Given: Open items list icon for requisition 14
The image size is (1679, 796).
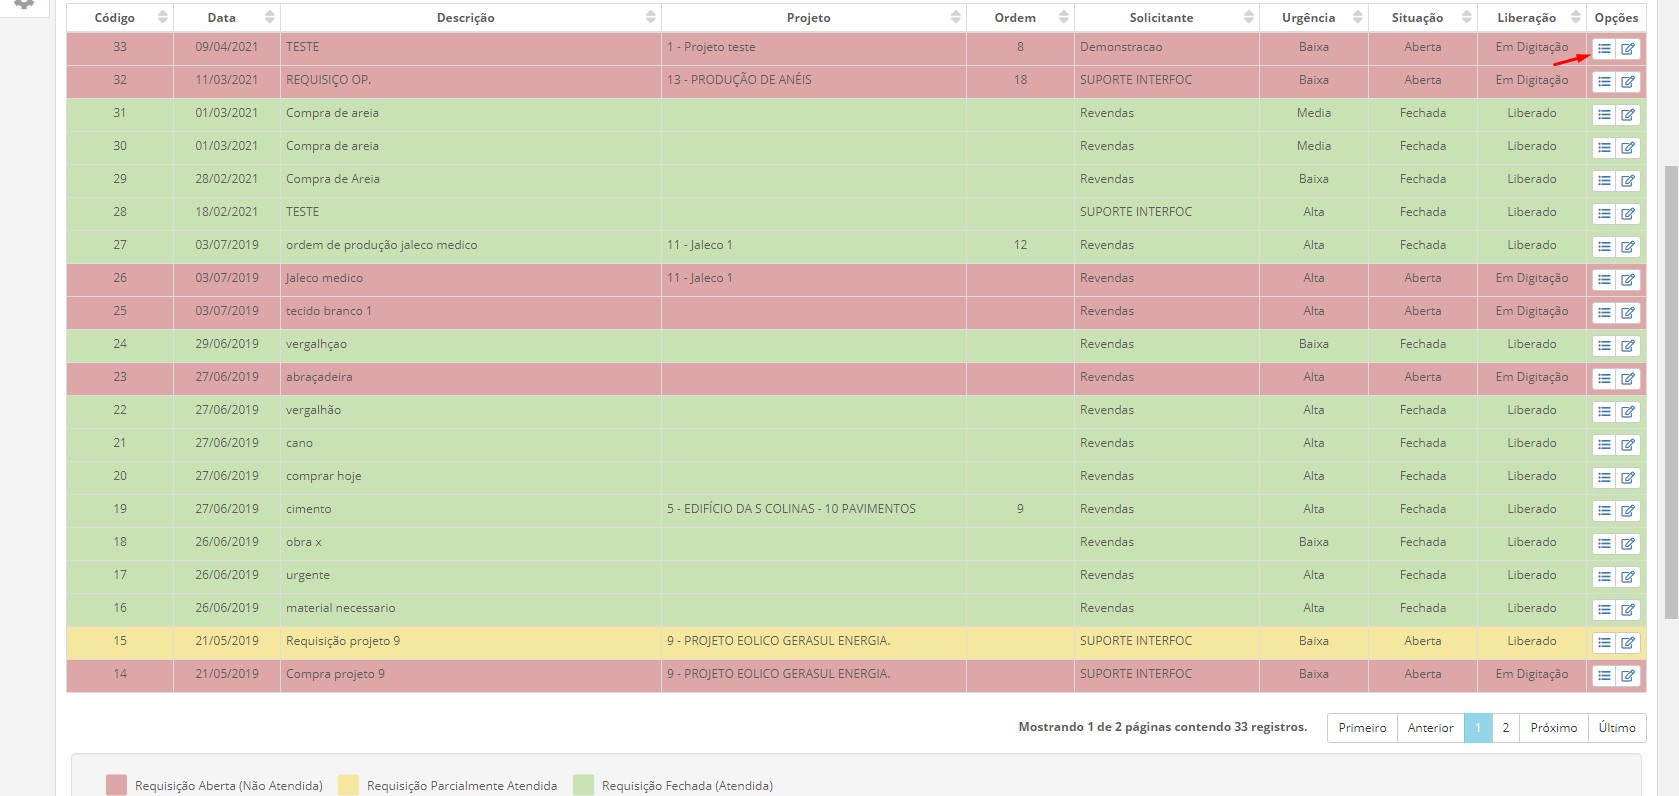Looking at the screenshot, I should pyautogui.click(x=1604, y=676).
